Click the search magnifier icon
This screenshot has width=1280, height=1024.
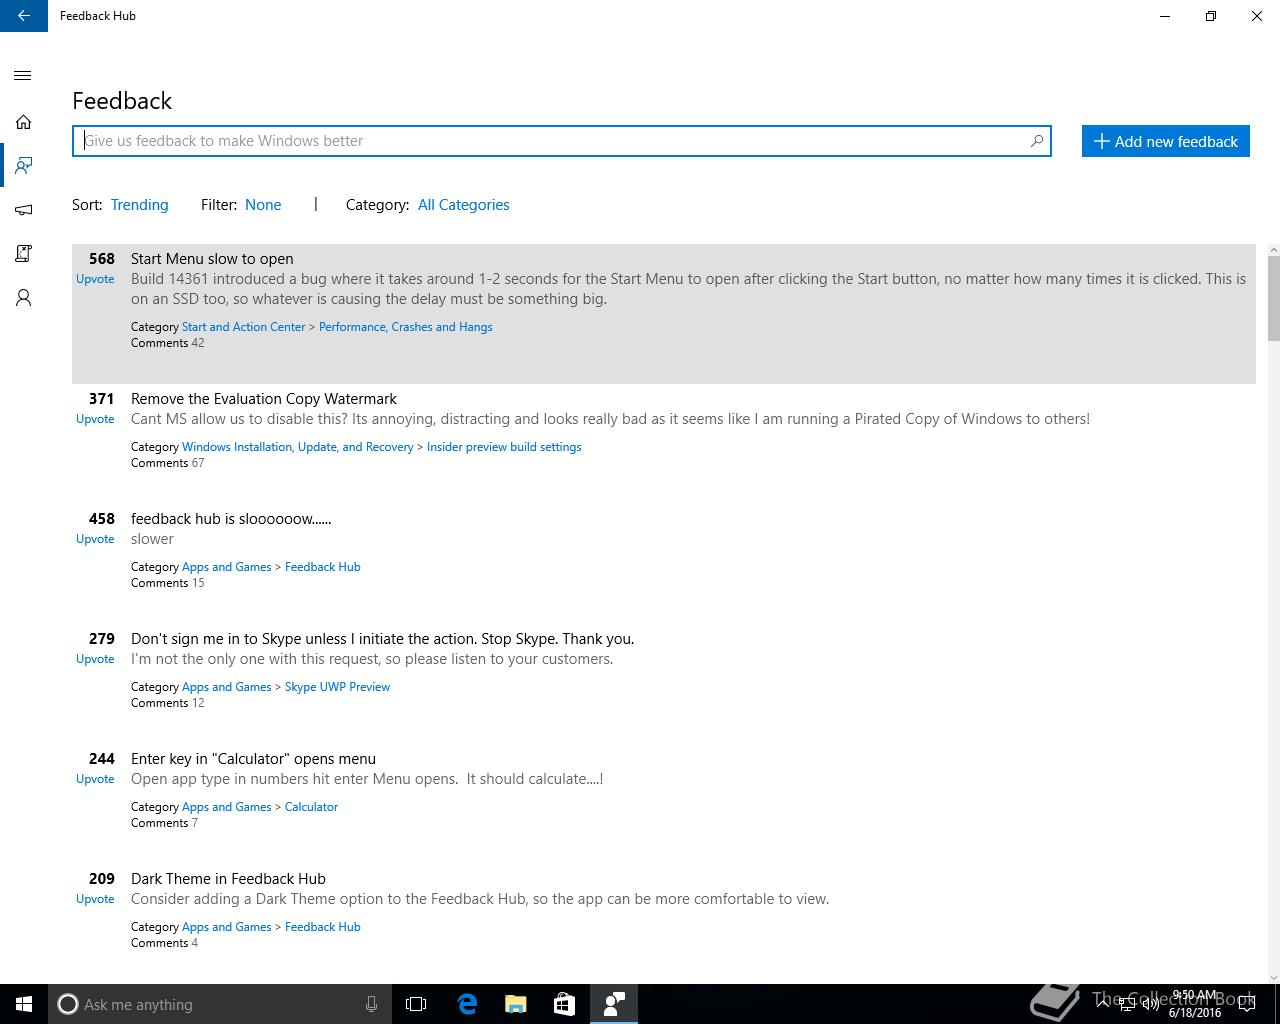coord(1037,141)
